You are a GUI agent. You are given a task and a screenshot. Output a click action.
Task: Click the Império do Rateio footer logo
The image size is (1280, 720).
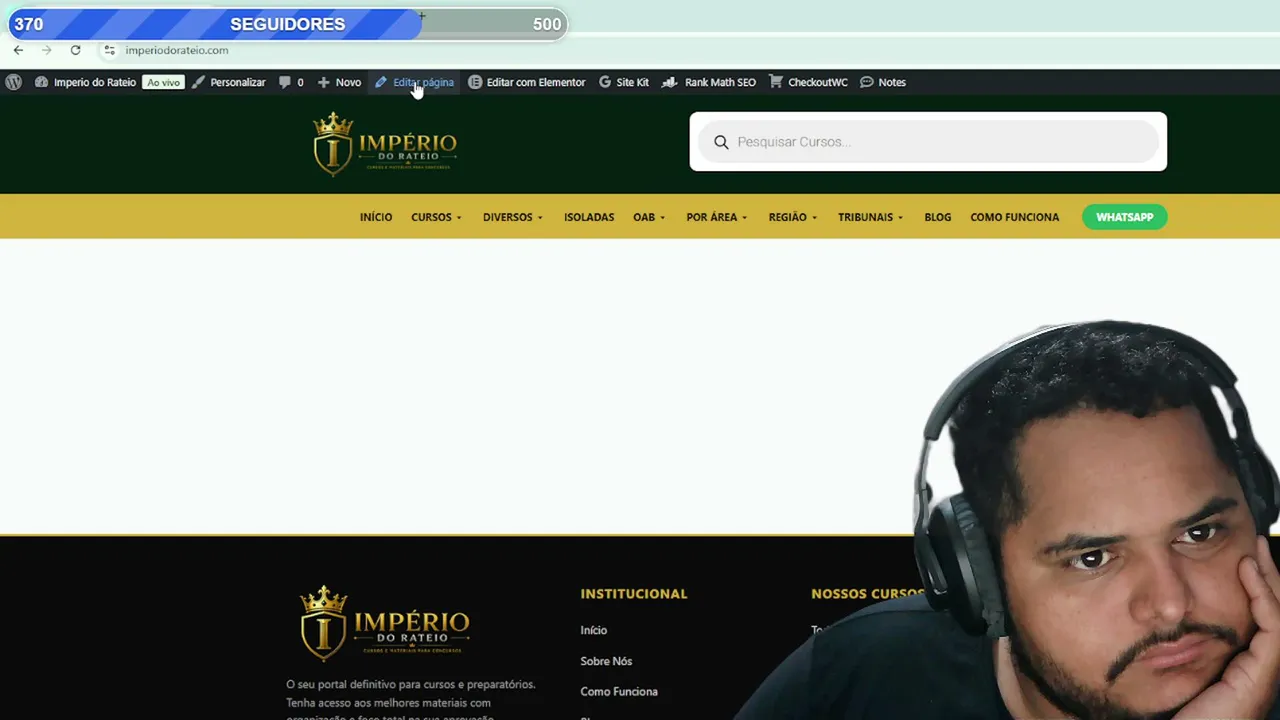385,623
